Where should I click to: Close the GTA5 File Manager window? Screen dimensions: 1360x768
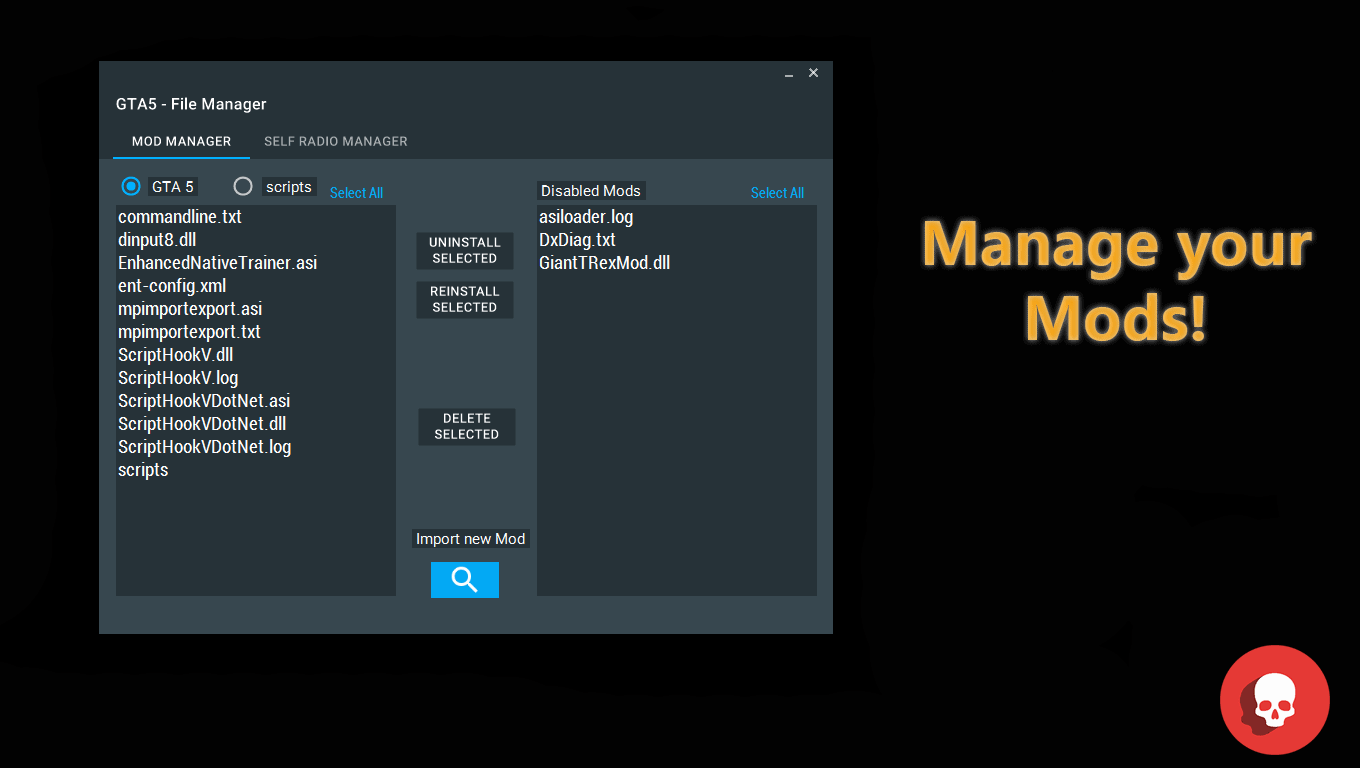point(813,73)
